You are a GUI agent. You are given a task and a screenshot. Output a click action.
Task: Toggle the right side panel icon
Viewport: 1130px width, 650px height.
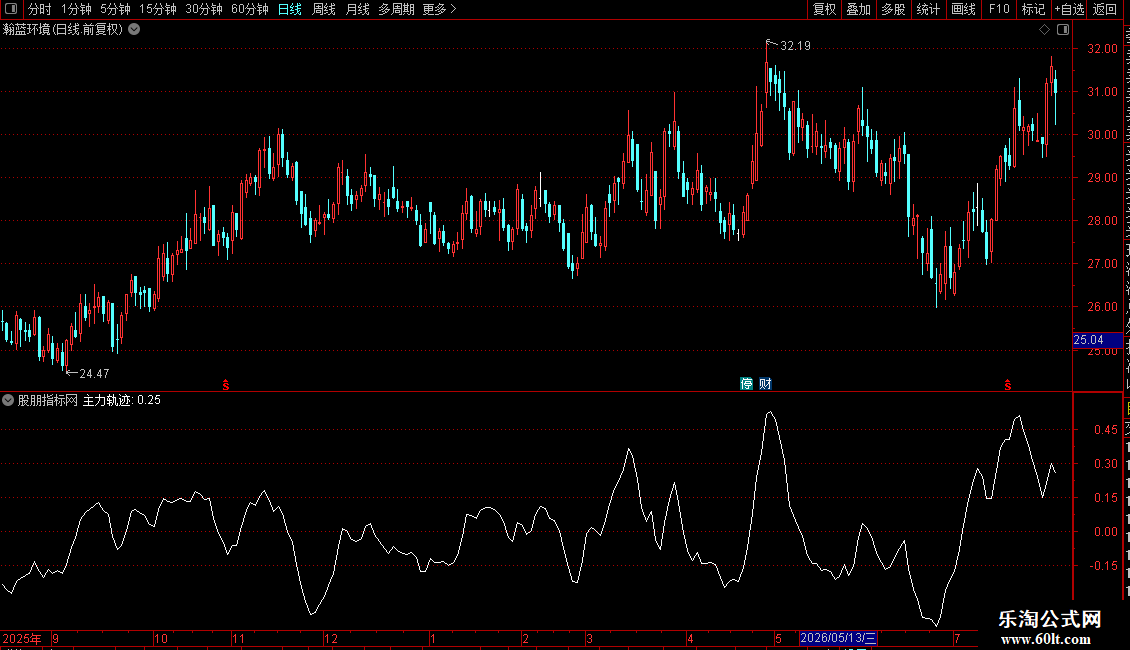coord(1063,30)
